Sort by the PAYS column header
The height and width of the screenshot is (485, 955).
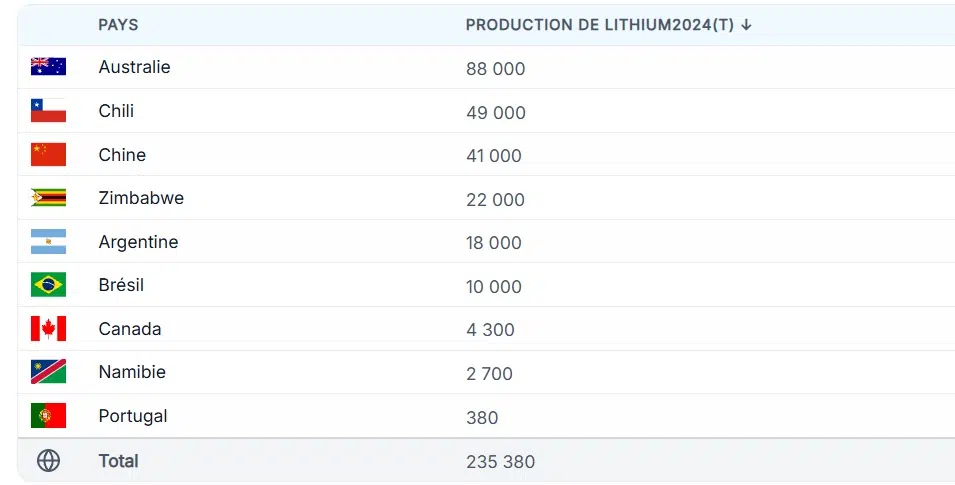point(118,25)
